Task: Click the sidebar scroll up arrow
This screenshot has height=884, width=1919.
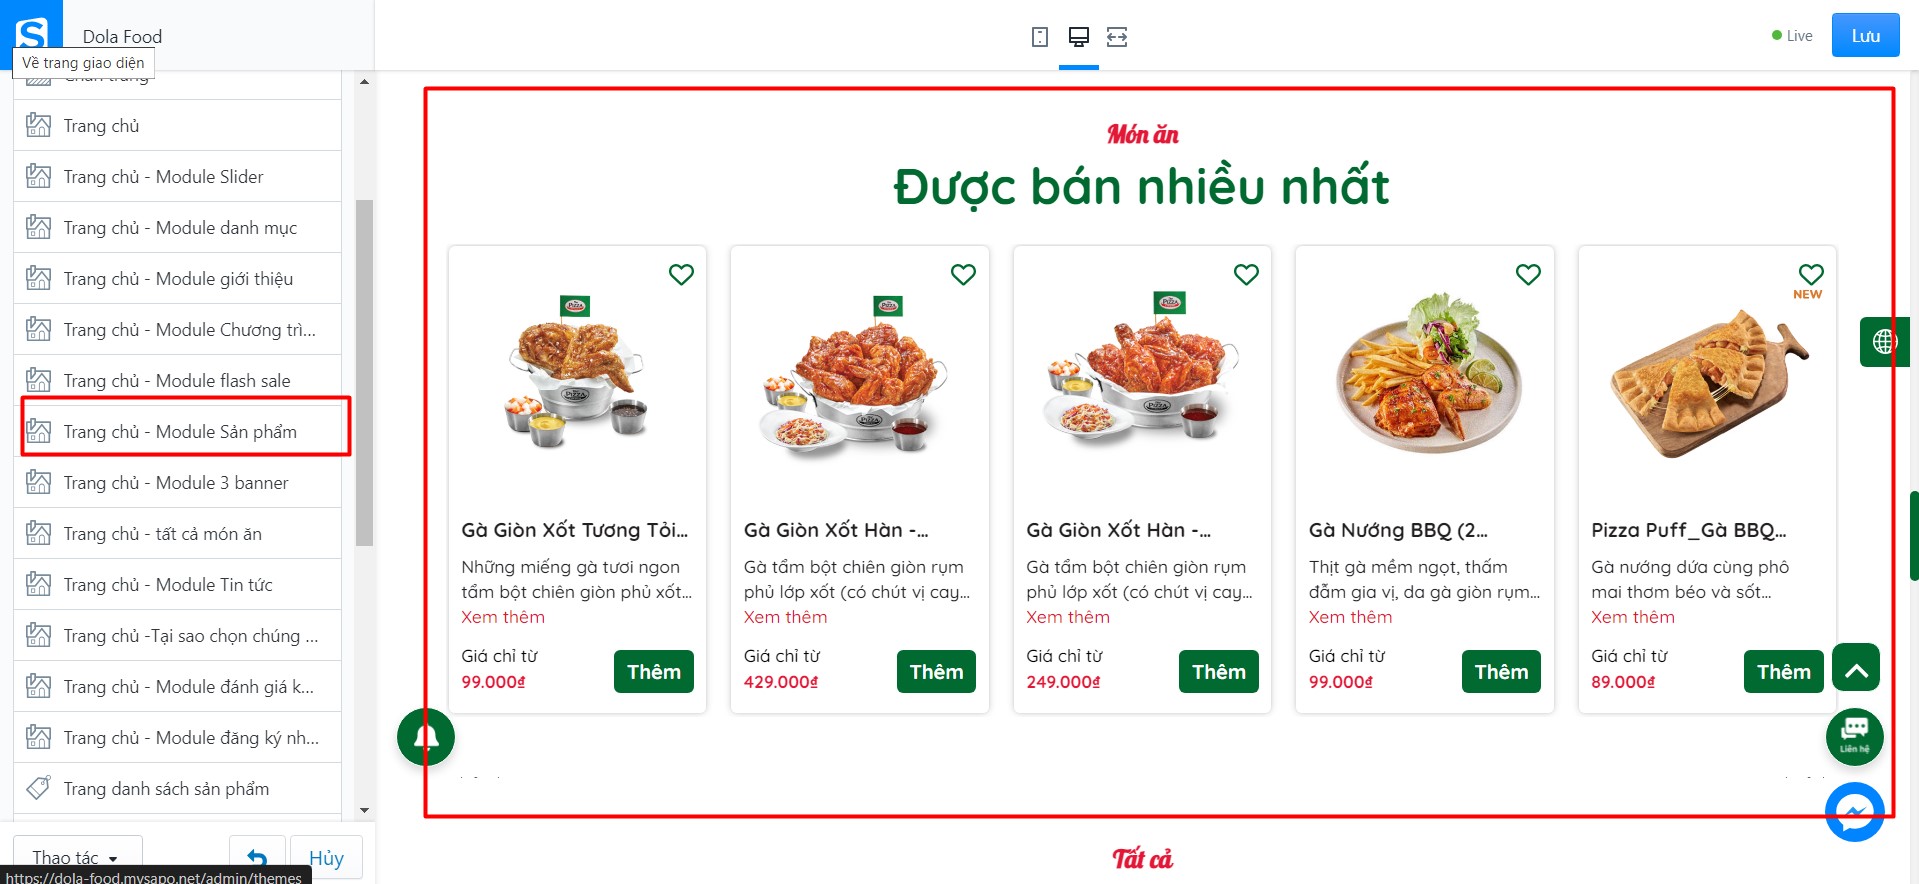Action: pos(364,81)
